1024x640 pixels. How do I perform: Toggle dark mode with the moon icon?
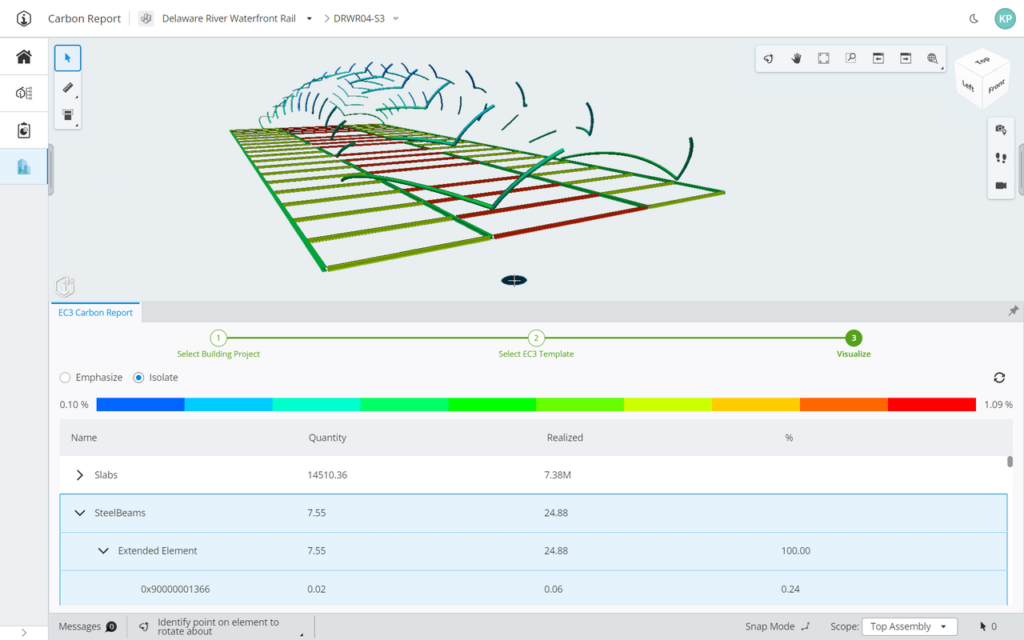[x=974, y=17]
